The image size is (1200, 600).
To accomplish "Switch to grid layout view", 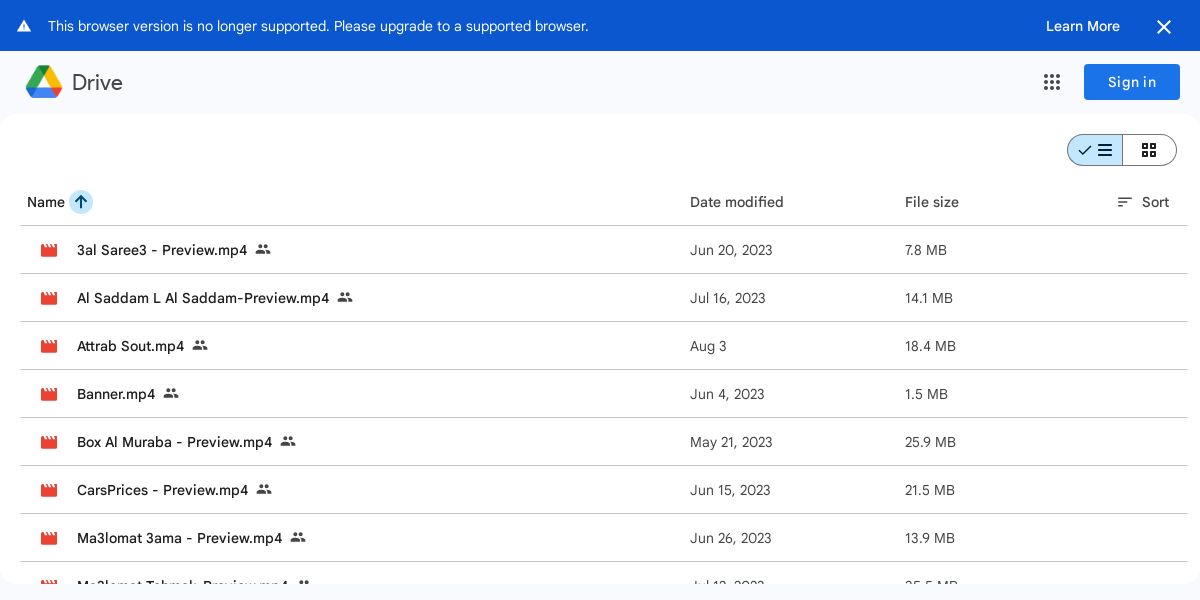I will pos(1149,150).
